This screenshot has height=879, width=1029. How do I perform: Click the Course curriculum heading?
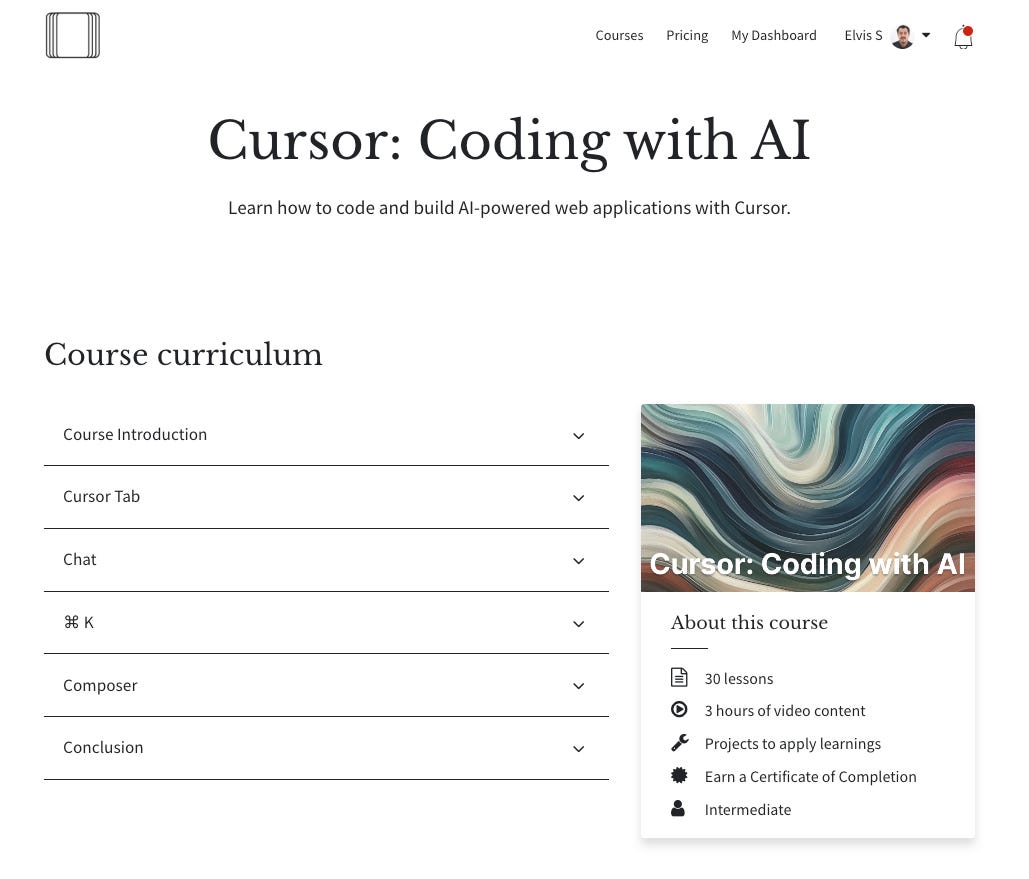[x=183, y=354]
